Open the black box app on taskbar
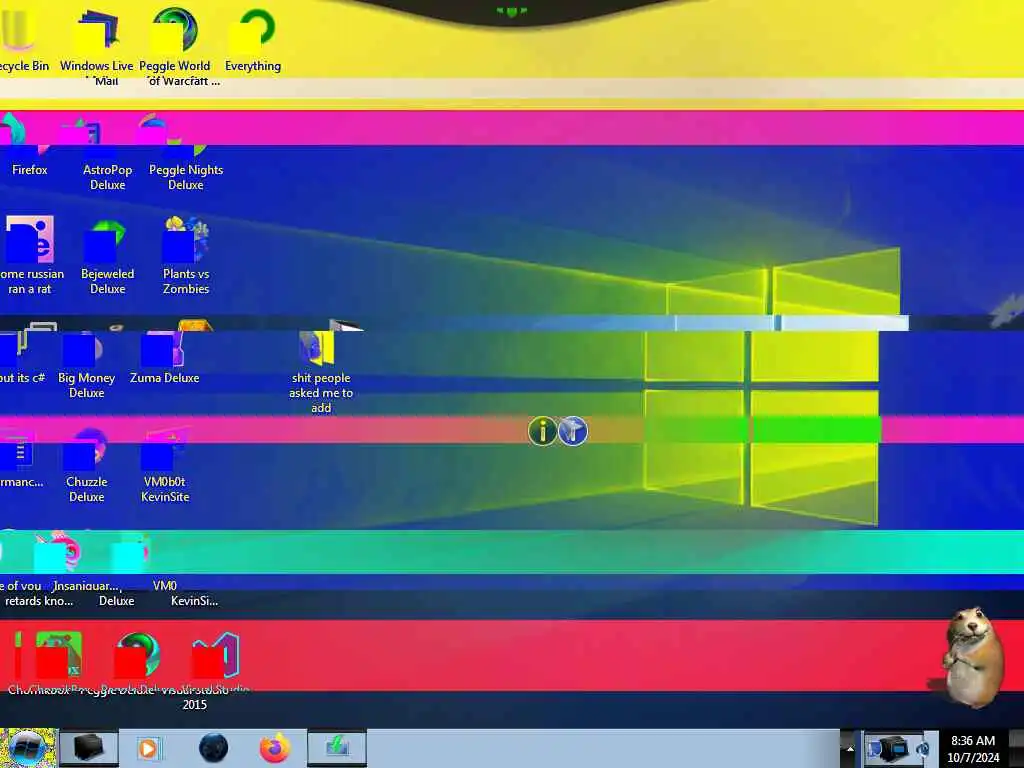1024x768 pixels. pyautogui.click(x=89, y=748)
